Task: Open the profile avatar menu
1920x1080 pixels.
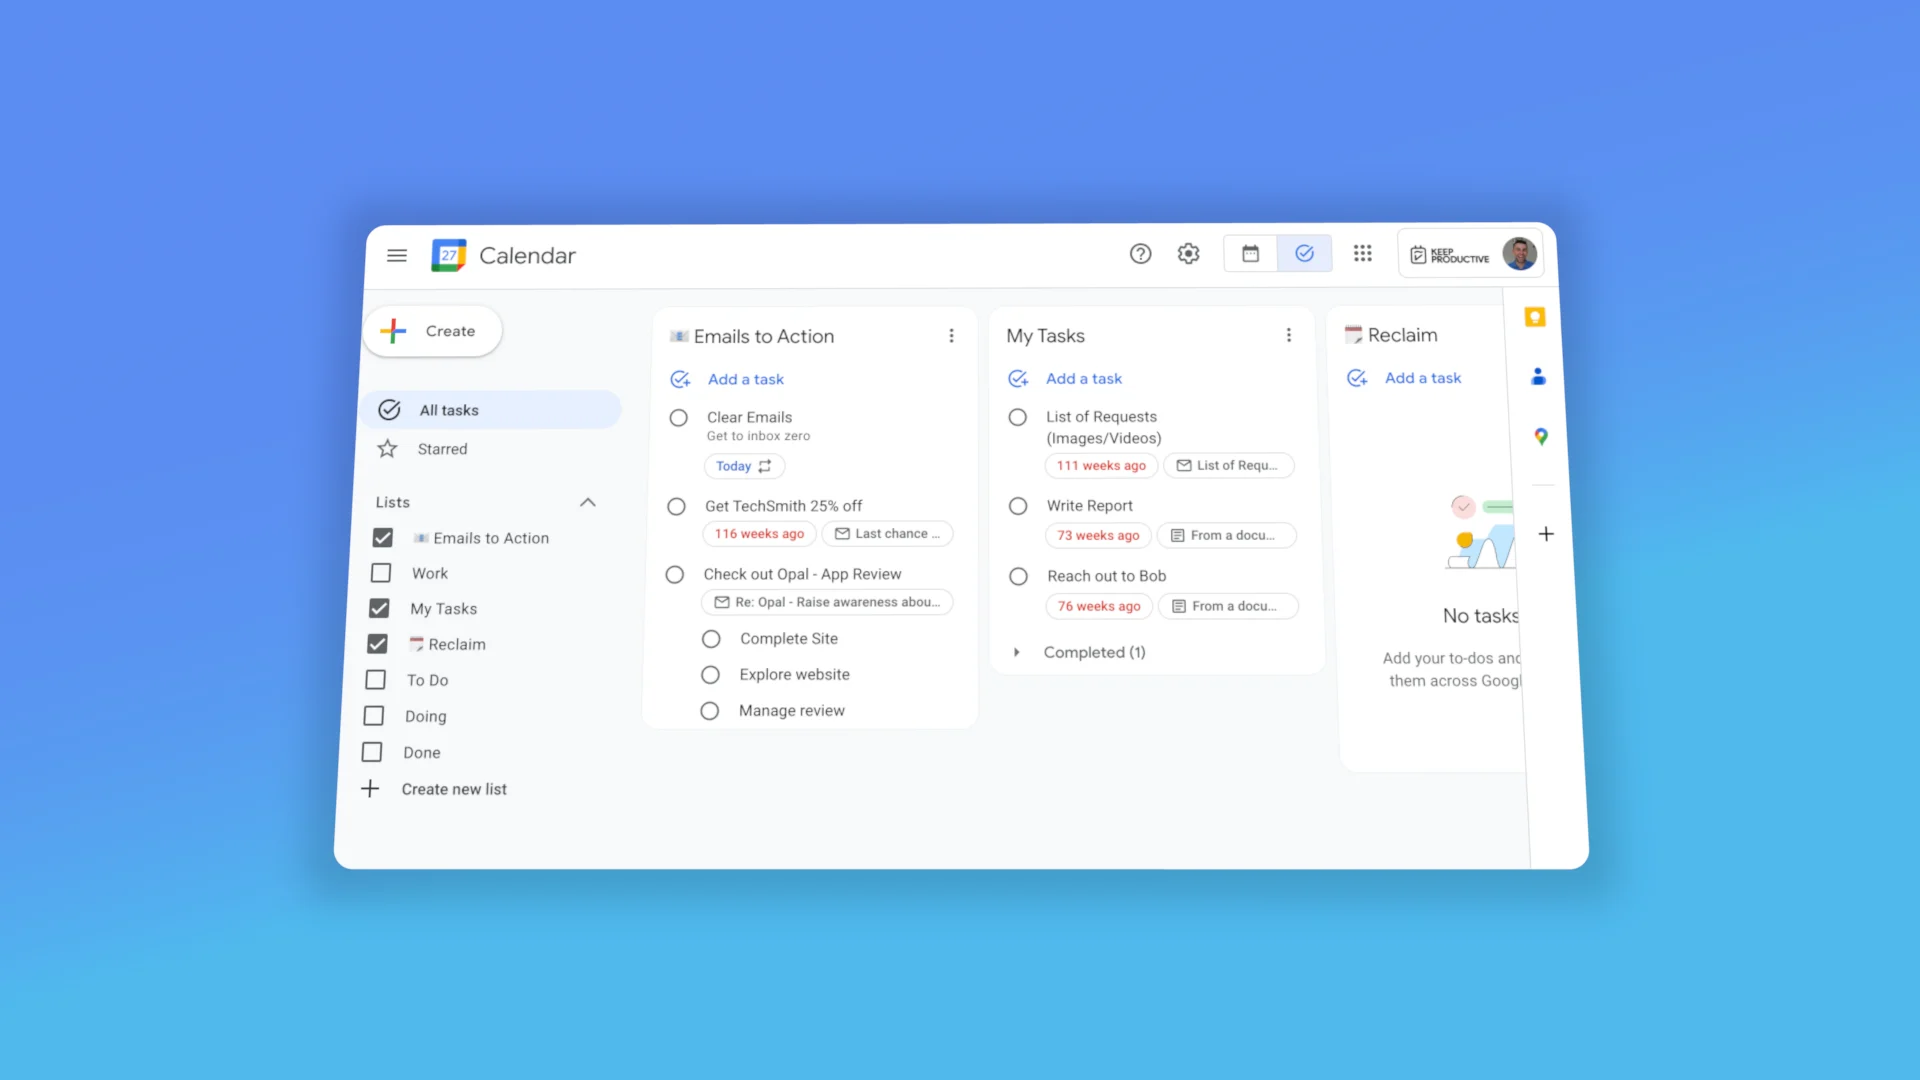Action: coord(1519,253)
